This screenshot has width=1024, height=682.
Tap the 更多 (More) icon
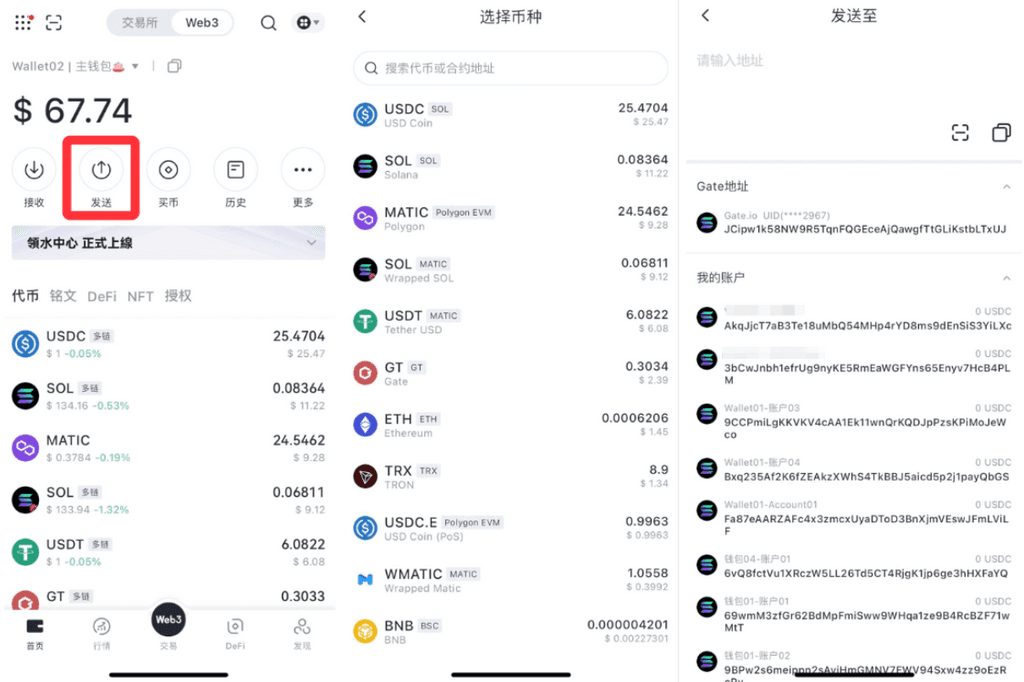coord(302,171)
